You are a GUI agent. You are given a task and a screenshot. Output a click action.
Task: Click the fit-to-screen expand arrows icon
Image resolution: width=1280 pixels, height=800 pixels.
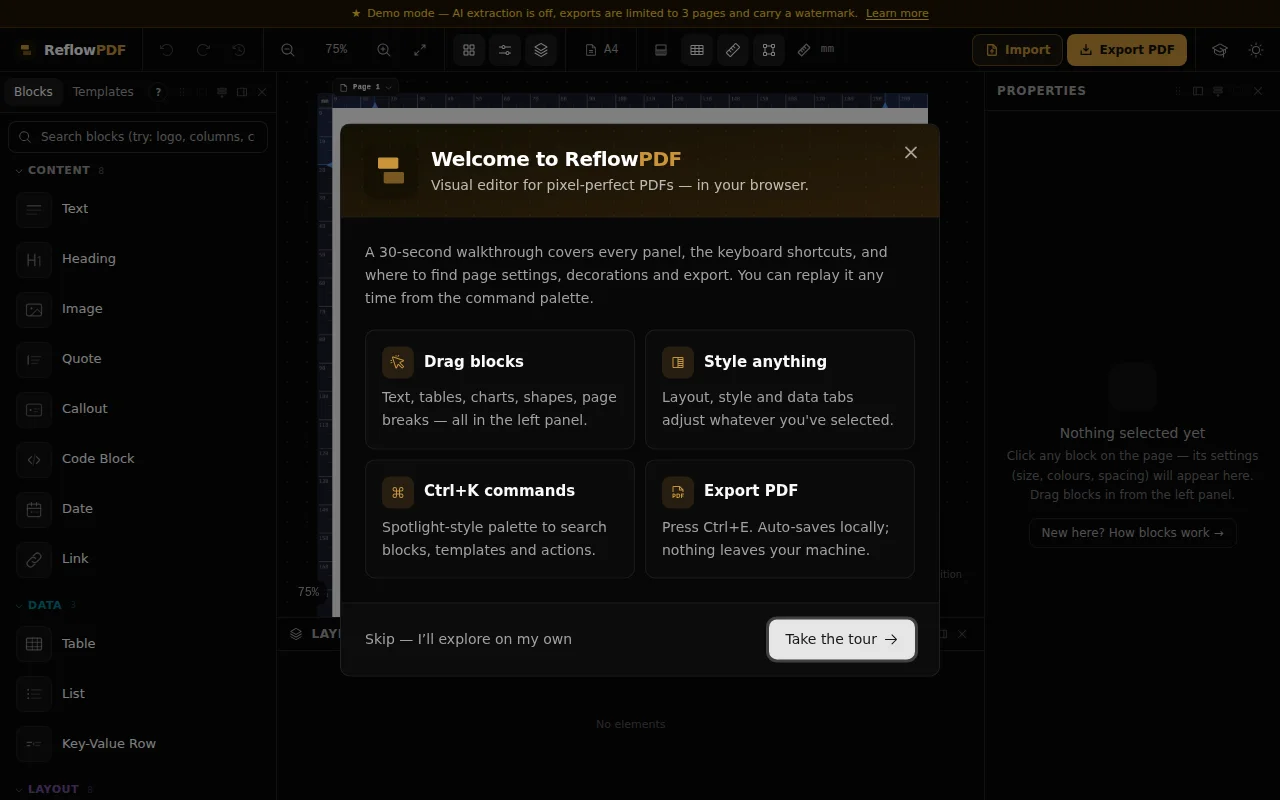pos(420,50)
